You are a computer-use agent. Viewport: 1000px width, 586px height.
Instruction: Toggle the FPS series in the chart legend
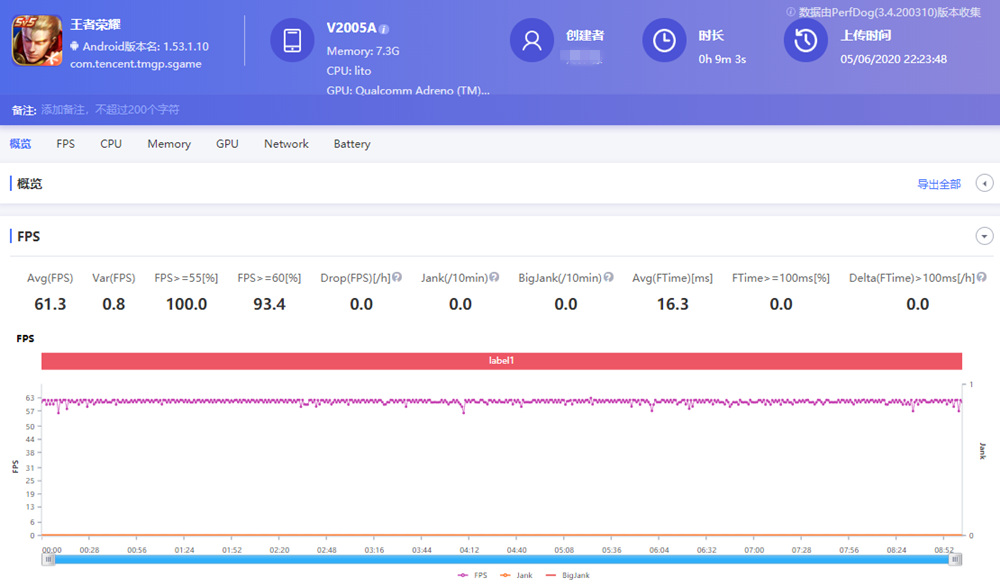point(474,575)
